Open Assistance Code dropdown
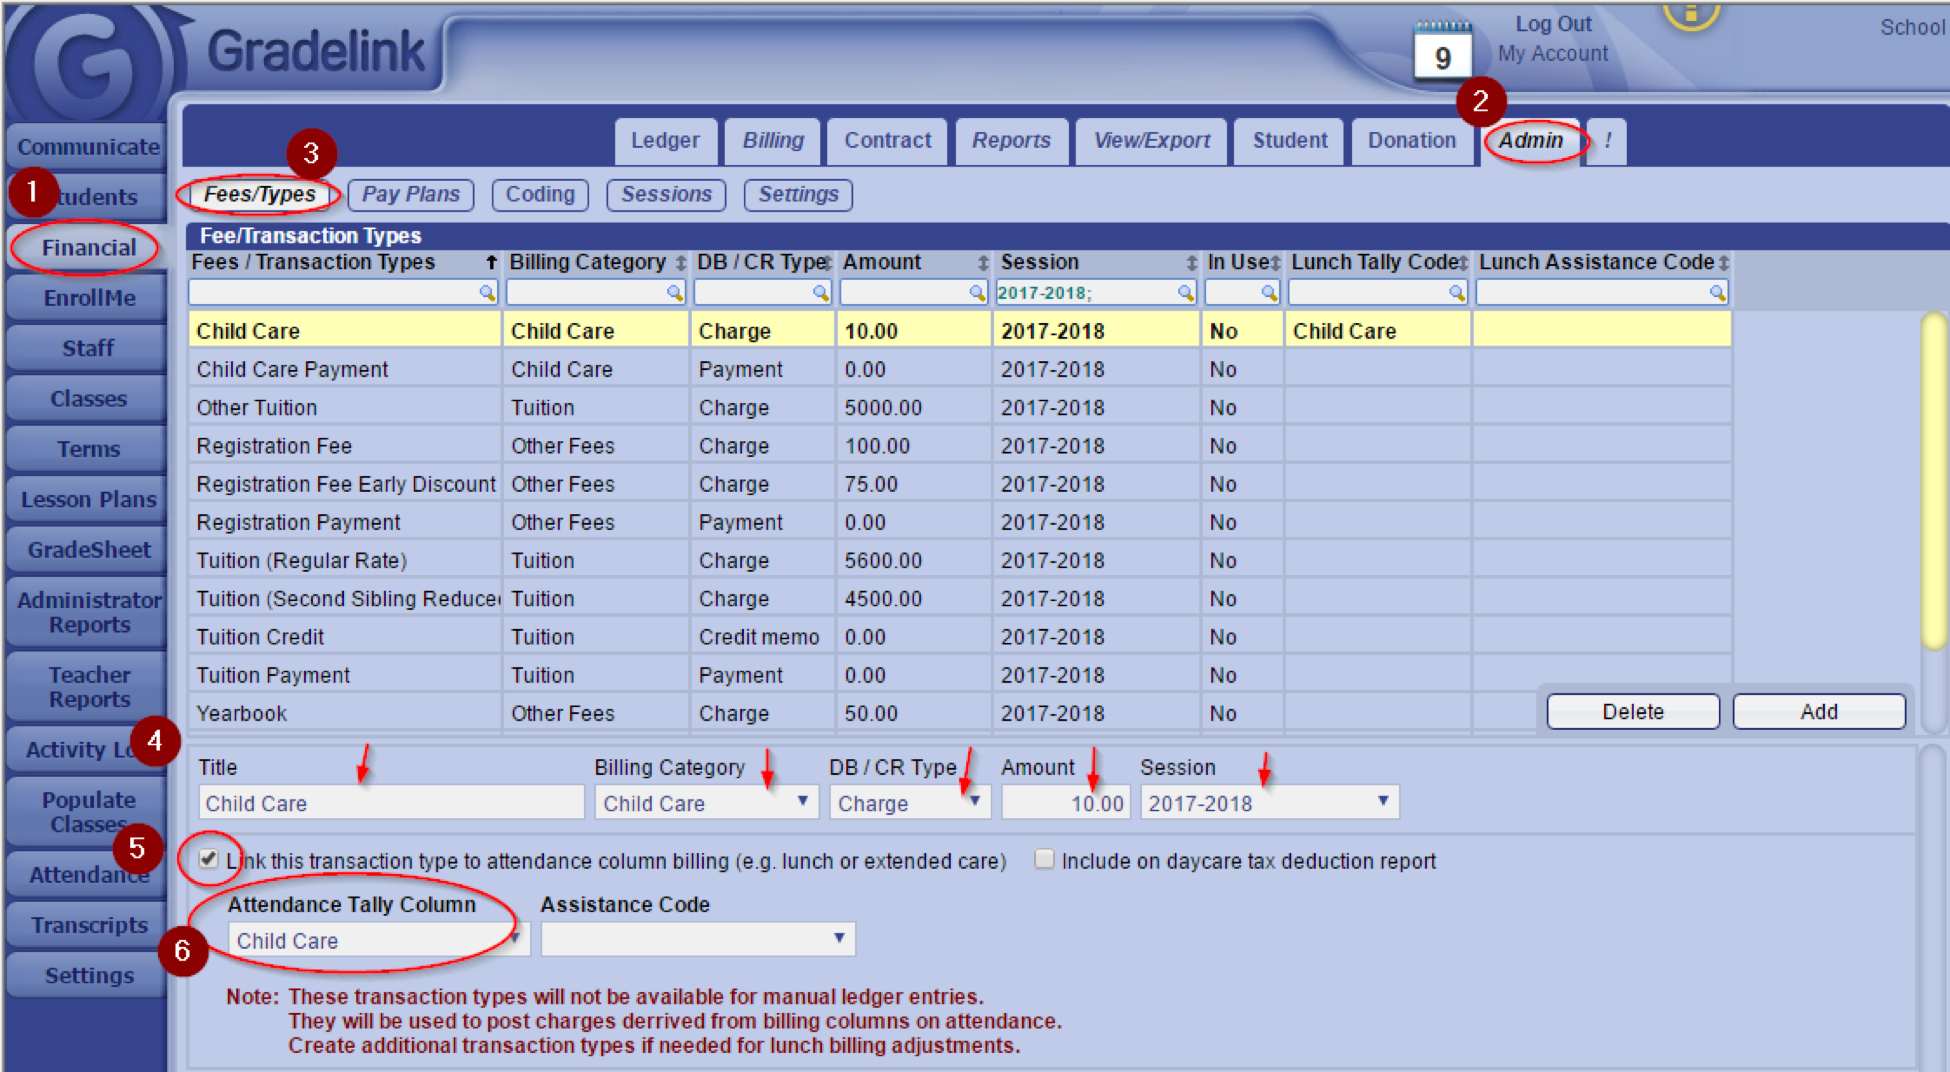This screenshot has width=1950, height=1072. pyautogui.click(x=698, y=939)
